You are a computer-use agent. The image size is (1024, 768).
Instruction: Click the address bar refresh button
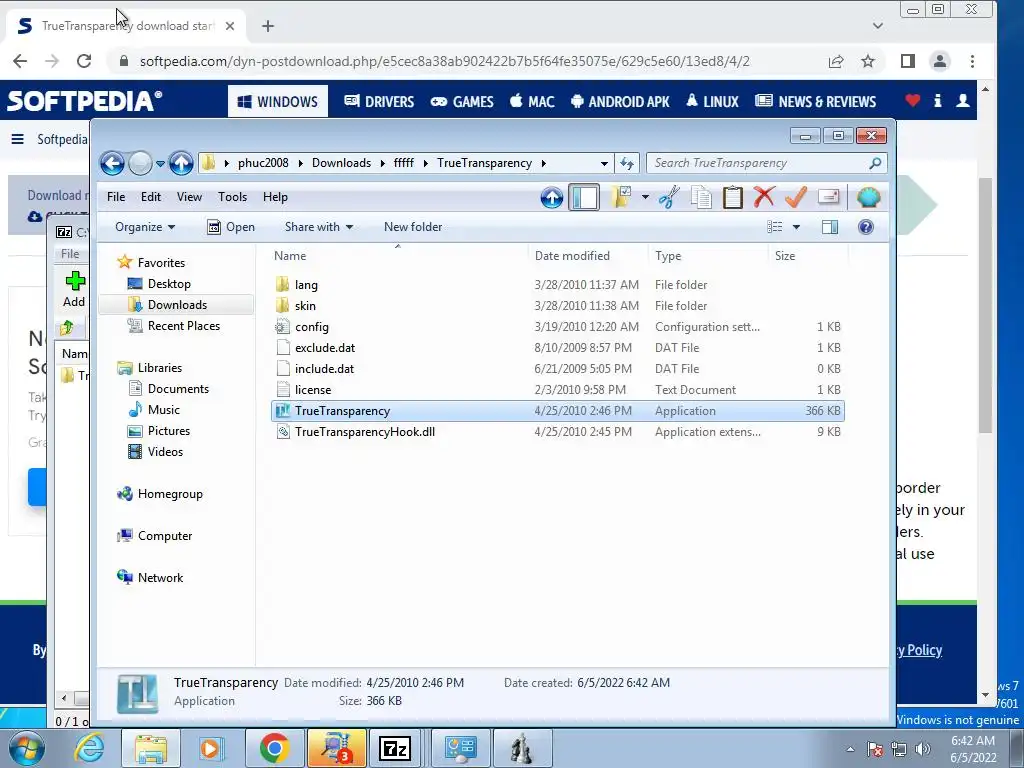pyautogui.click(x=627, y=163)
